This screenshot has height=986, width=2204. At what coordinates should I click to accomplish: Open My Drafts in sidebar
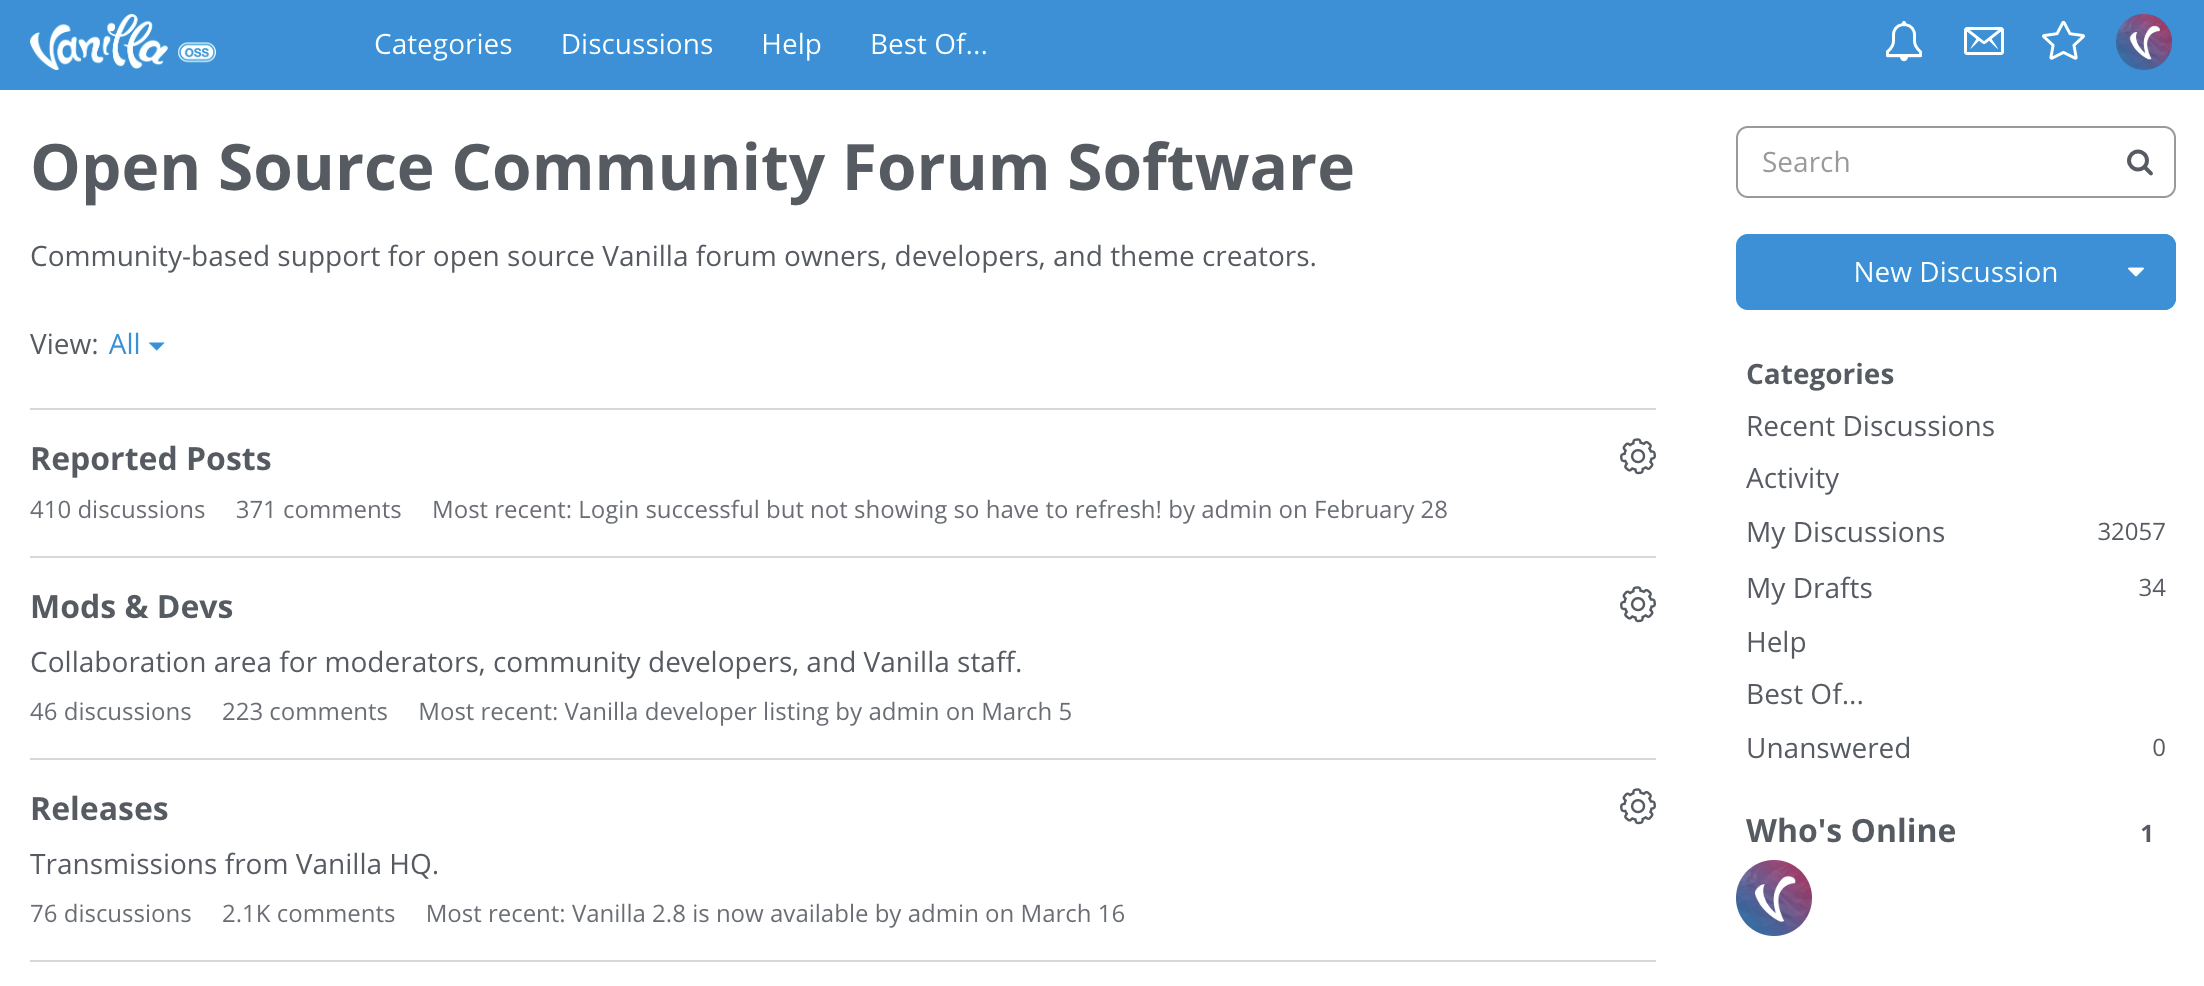click(x=1809, y=588)
